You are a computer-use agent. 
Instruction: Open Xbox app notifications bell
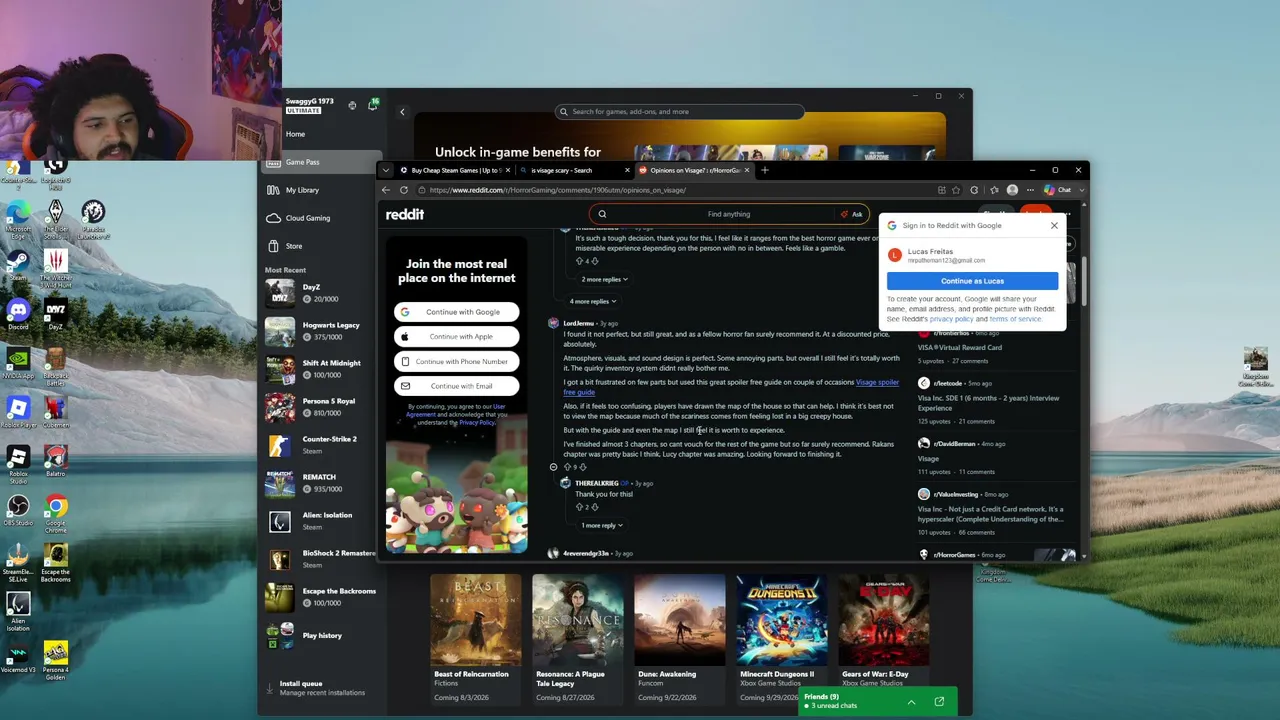[372, 105]
